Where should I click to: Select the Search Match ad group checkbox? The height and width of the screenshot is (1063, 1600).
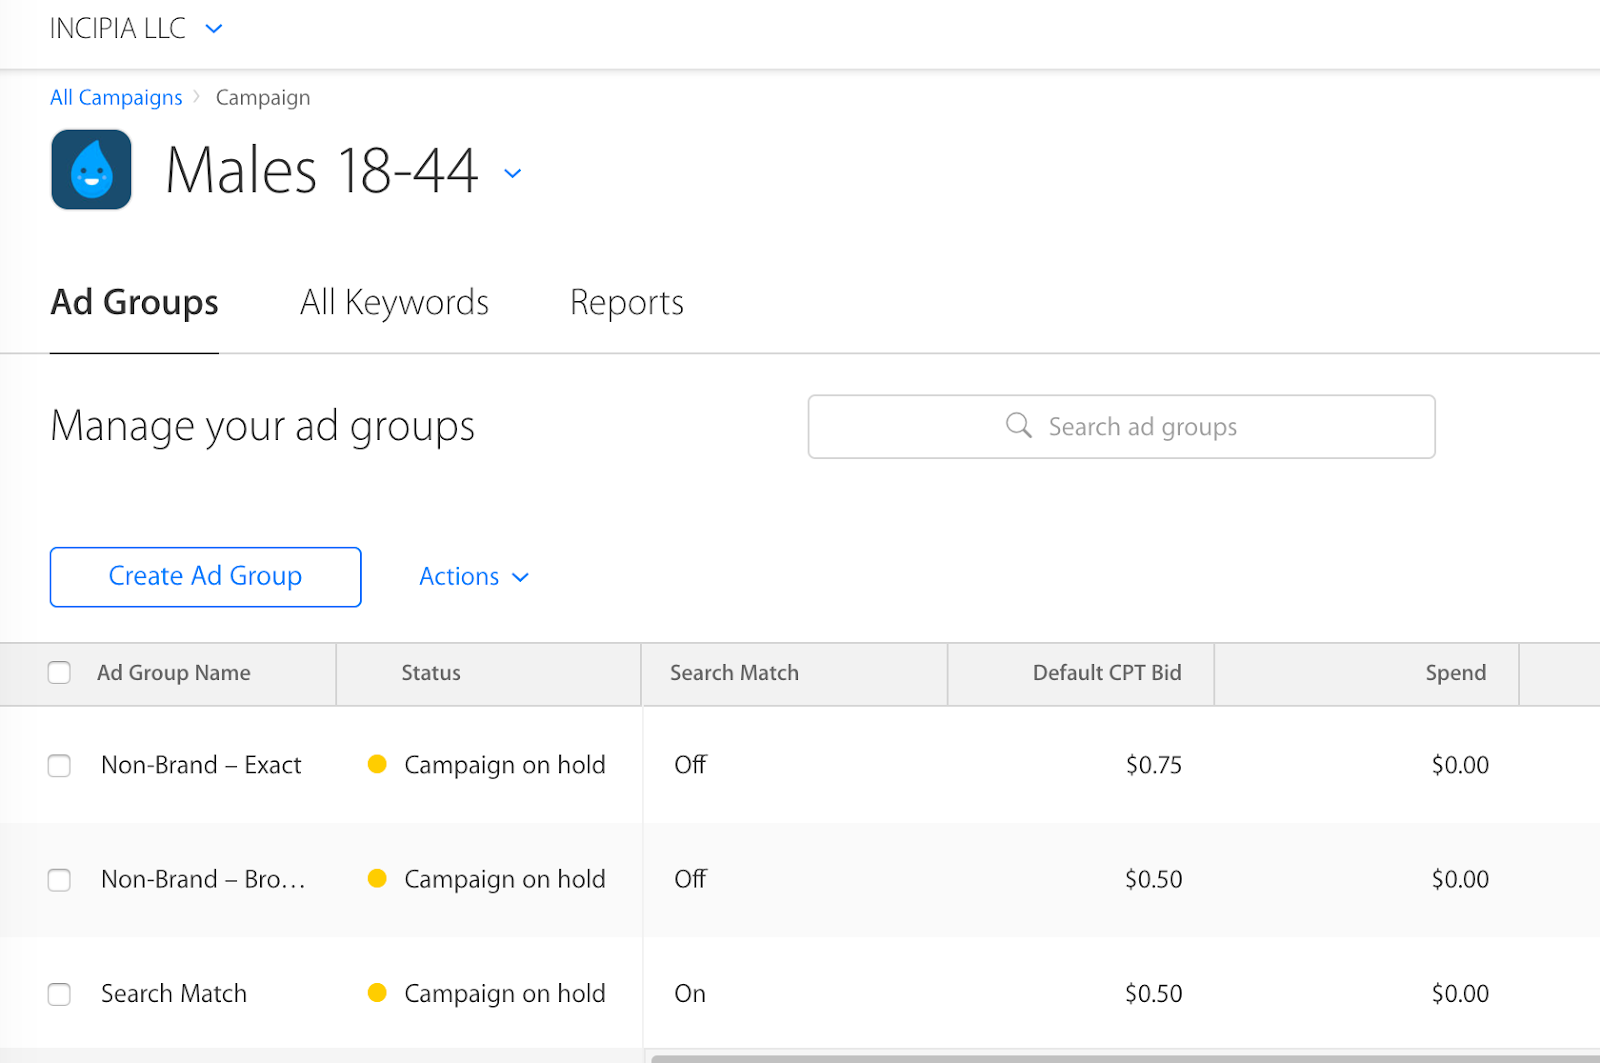60,994
